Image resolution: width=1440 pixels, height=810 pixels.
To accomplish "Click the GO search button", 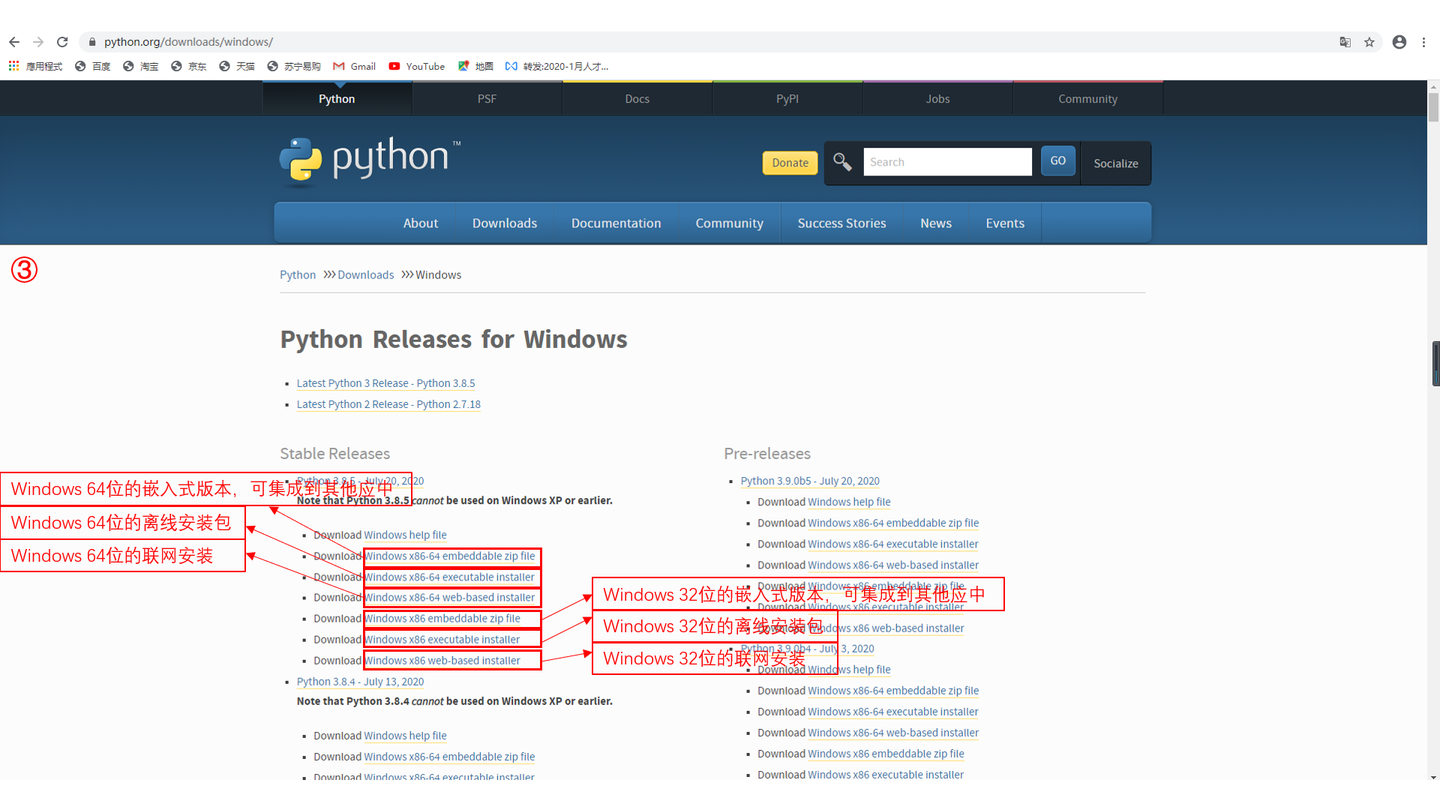I will click(1058, 161).
